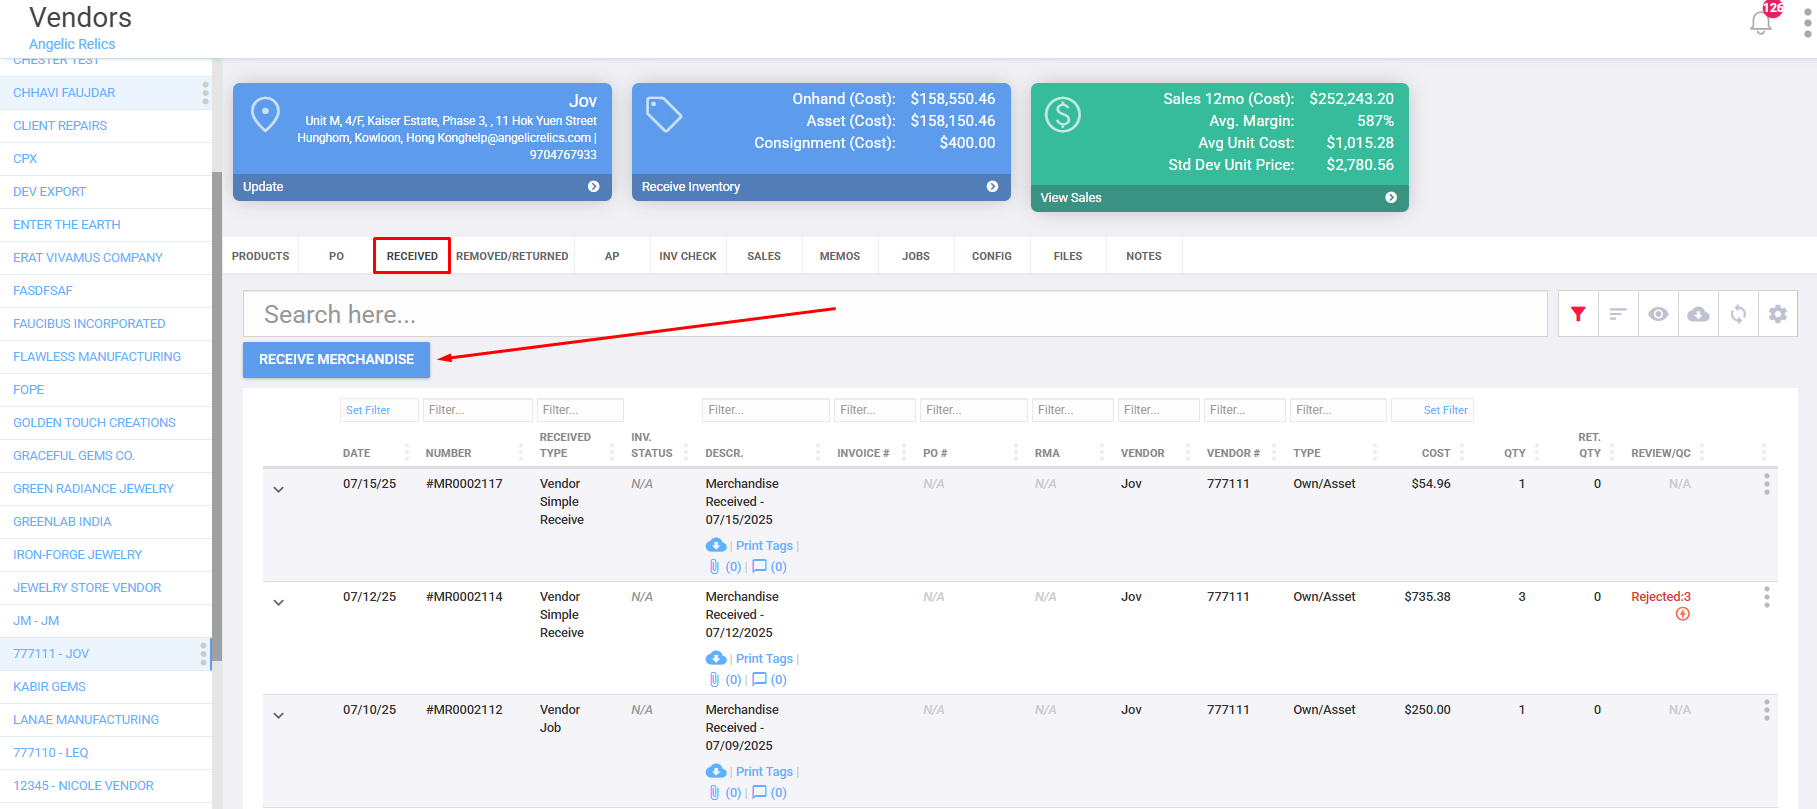This screenshot has width=1817, height=809.
Task: Select FLAWLESS MANUFACTURING vendor
Action: click(97, 357)
